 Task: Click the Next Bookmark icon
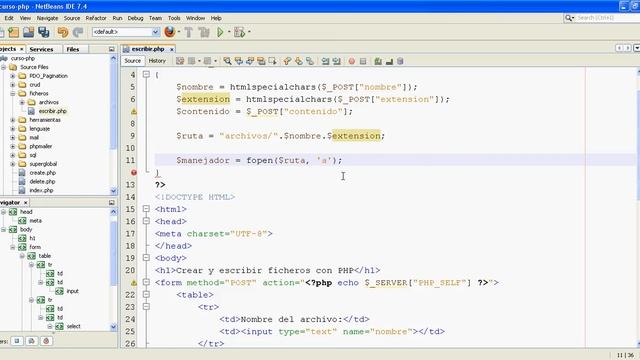[x=299, y=61]
